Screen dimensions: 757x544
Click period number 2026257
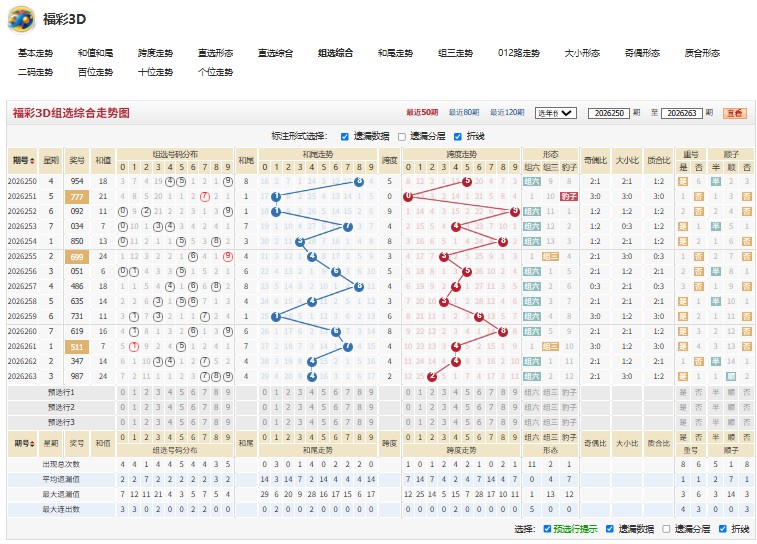tap(22, 286)
